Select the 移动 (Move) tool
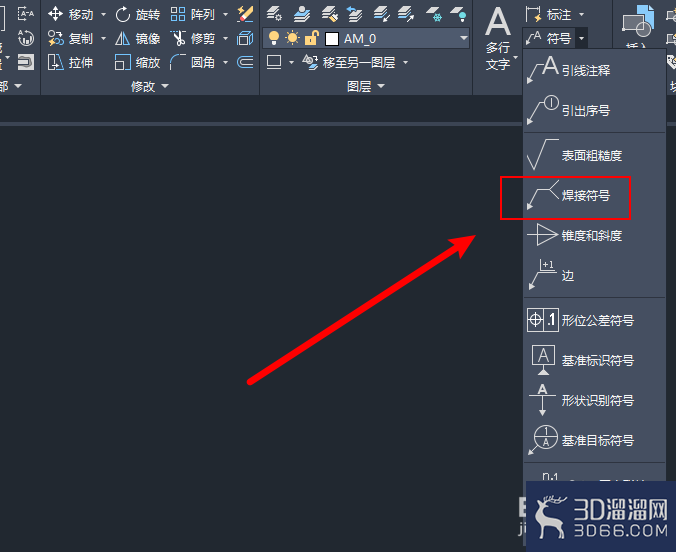Image resolution: width=676 pixels, height=552 pixels. pyautogui.click(x=70, y=15)
